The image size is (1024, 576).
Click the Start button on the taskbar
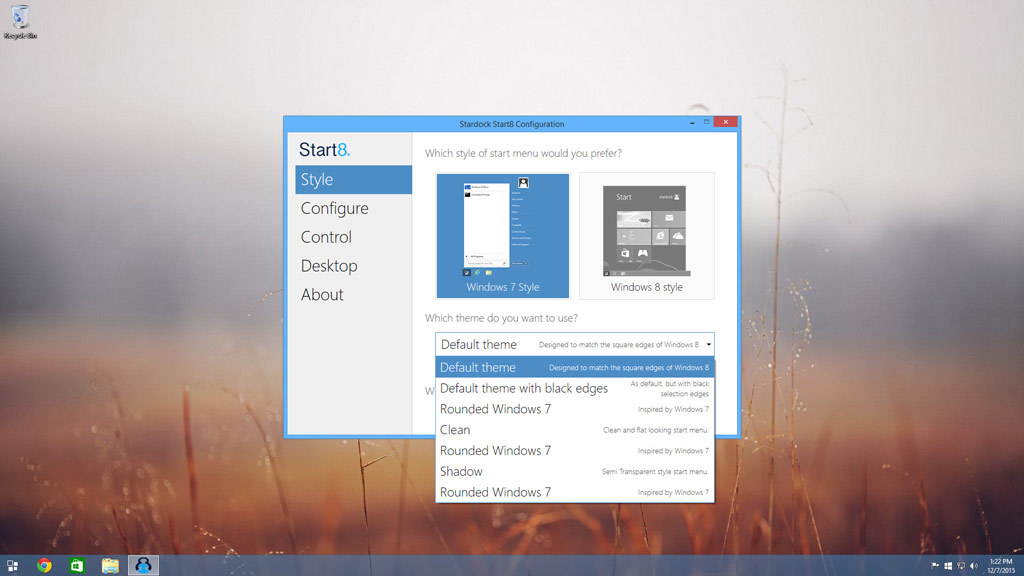(12, 566)
